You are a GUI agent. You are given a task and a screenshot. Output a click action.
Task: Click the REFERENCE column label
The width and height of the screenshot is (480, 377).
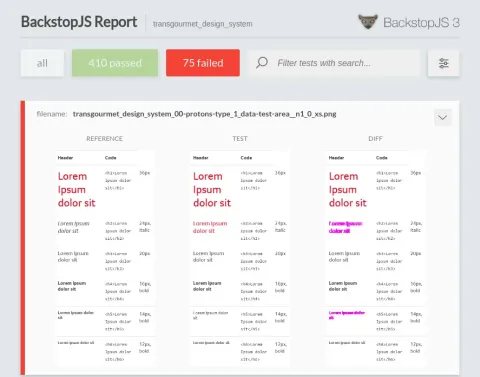coord(105,139)
